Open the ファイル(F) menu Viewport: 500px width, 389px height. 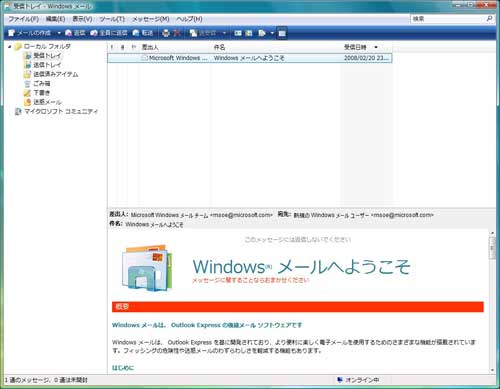(23, 19)
